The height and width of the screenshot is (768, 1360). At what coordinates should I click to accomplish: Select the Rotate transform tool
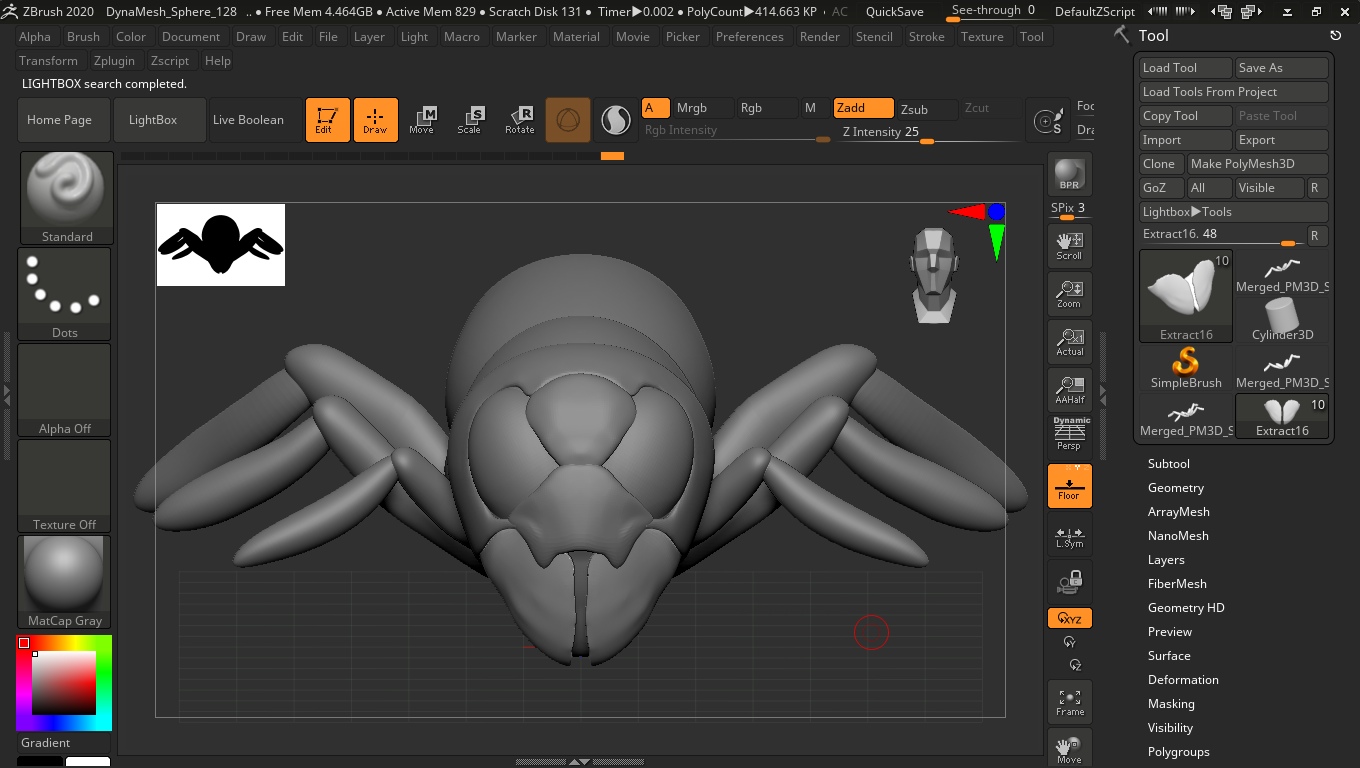pyautogui.click(x=519, y=120)
